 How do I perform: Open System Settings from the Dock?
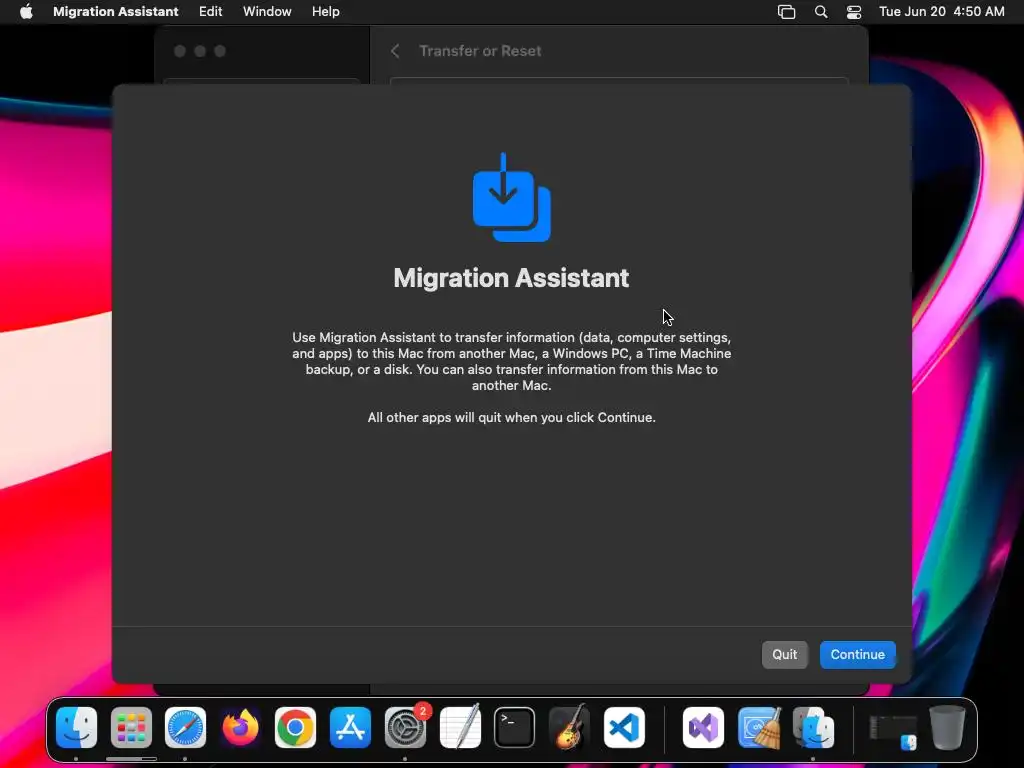coord(405,728)
